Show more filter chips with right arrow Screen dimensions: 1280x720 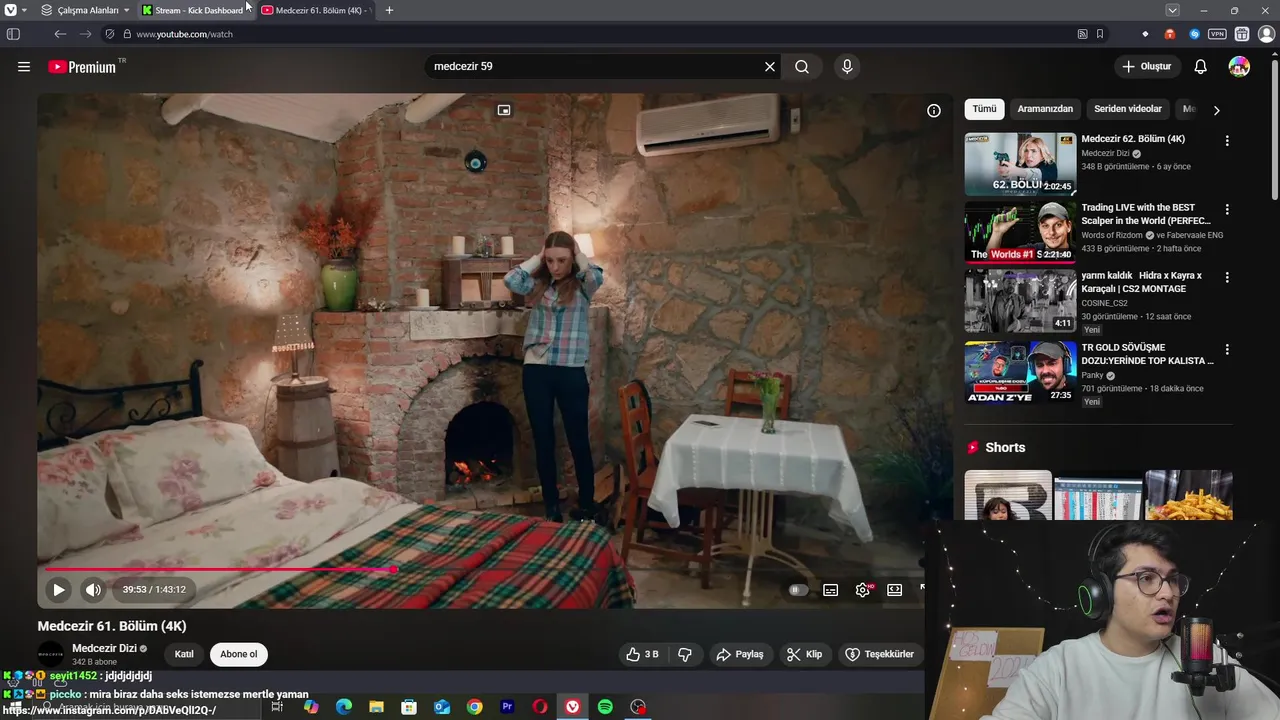click(x=1216, y=110)
